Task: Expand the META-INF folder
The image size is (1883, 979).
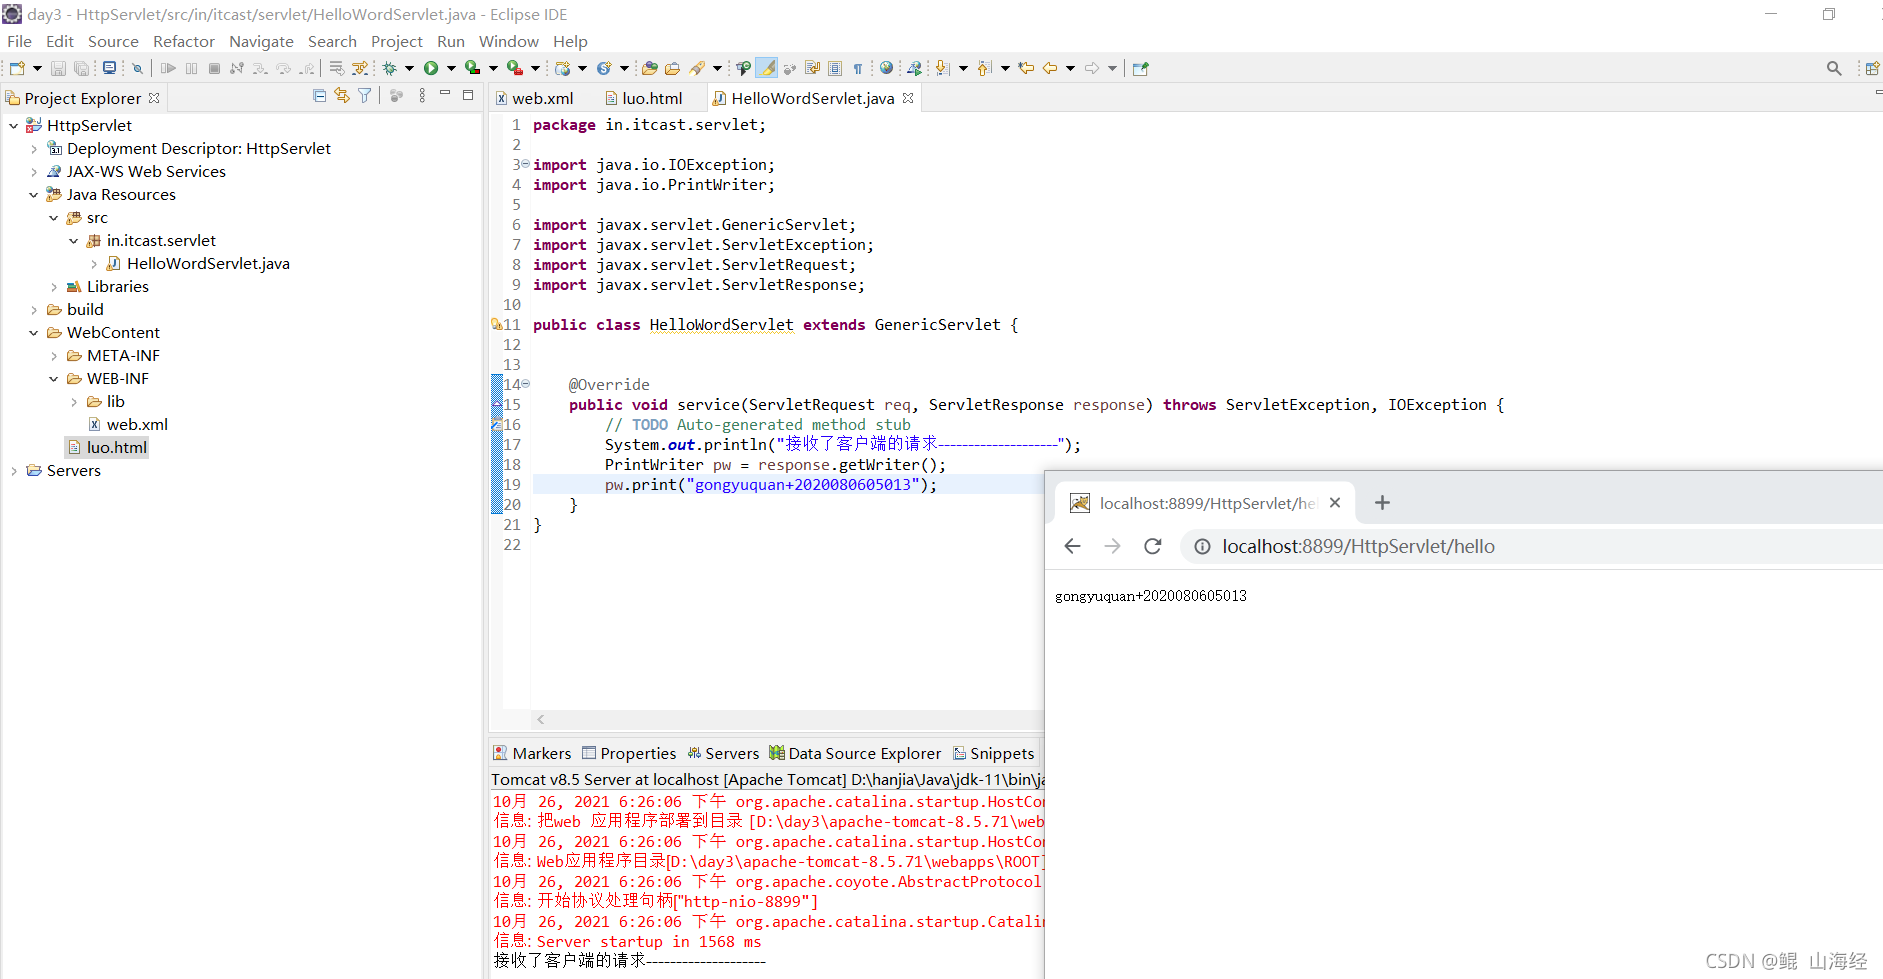Action: tap(54, 356)
